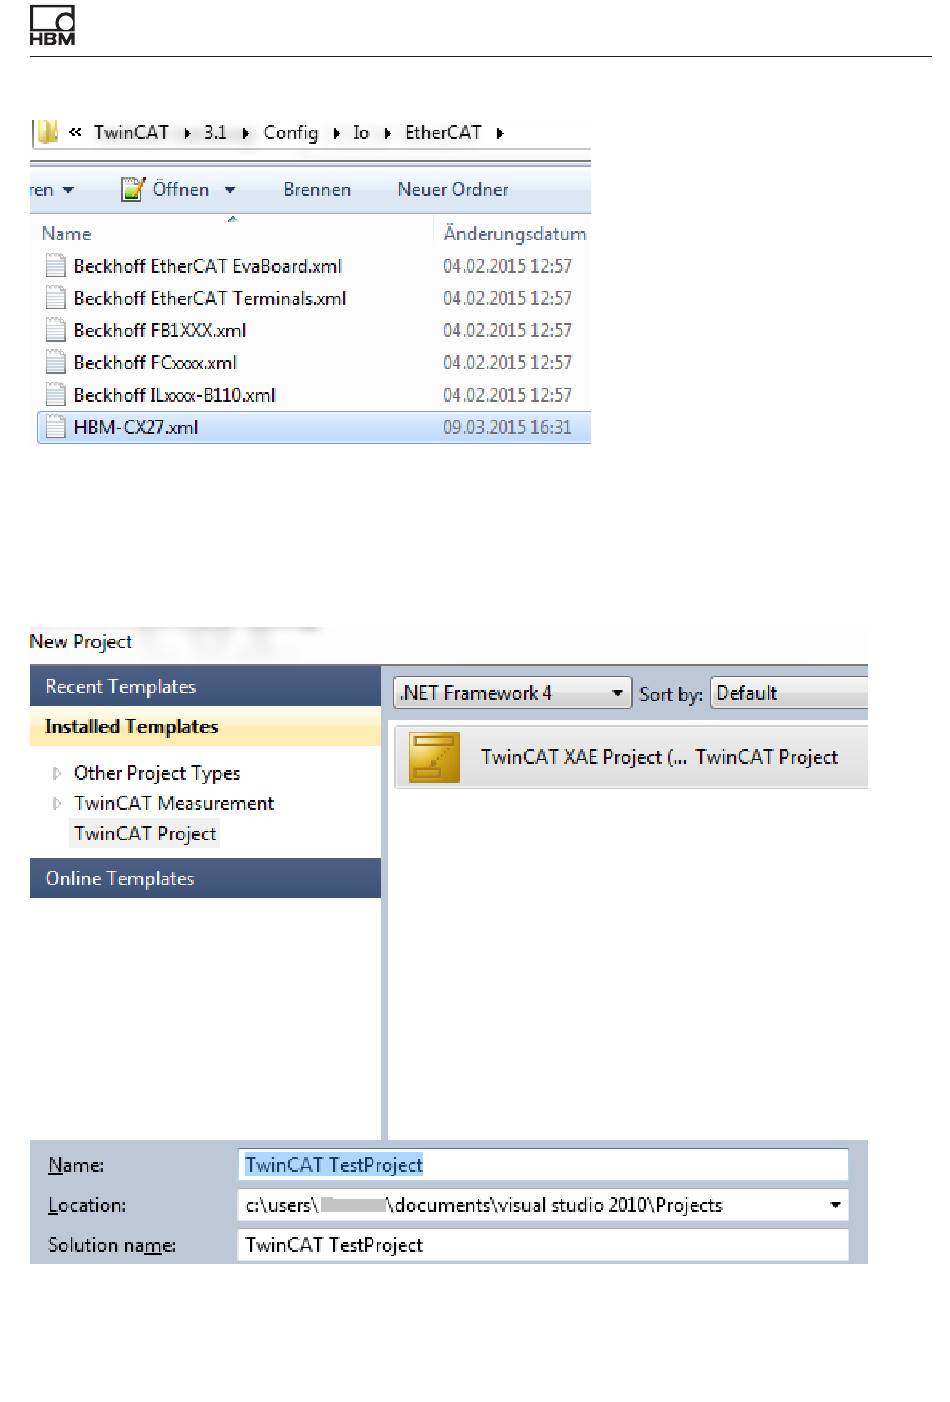Click the TwinCAT XAE Project template icon
This screenshot has width=950, height=1402.
[434, 757]
